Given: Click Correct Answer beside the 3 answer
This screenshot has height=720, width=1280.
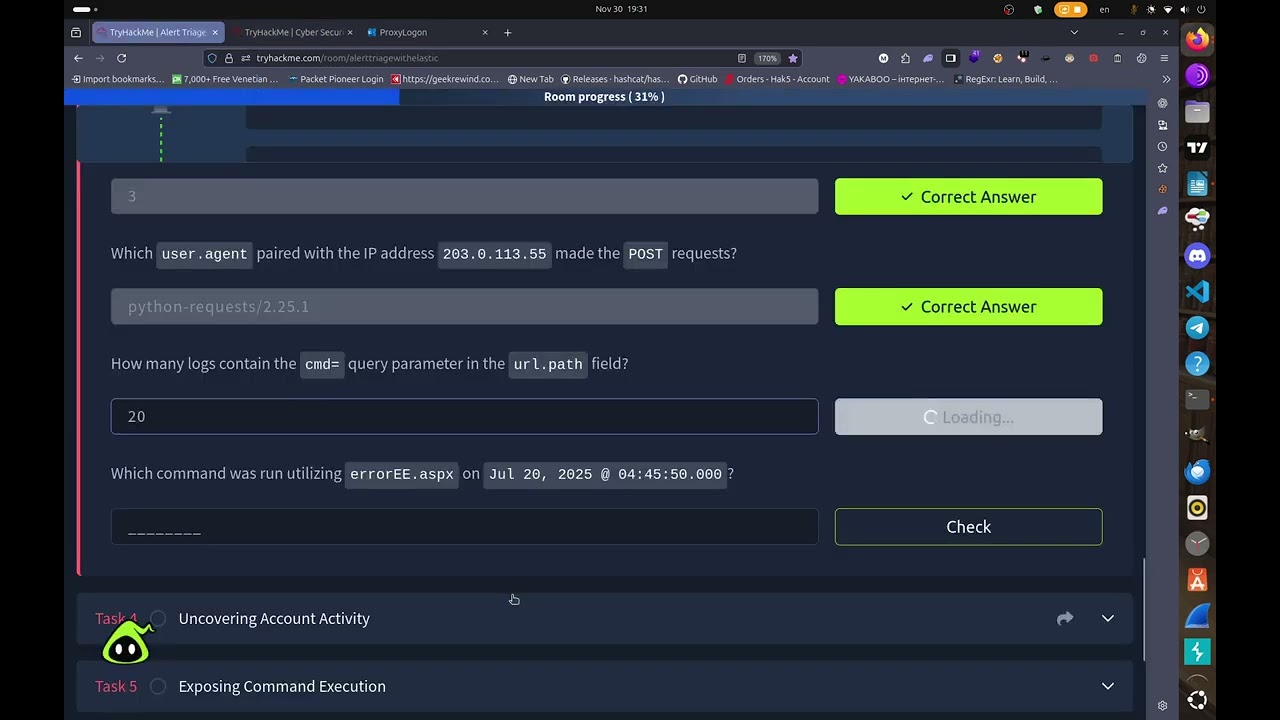Looking at the screenshot, I should [968, 197].
